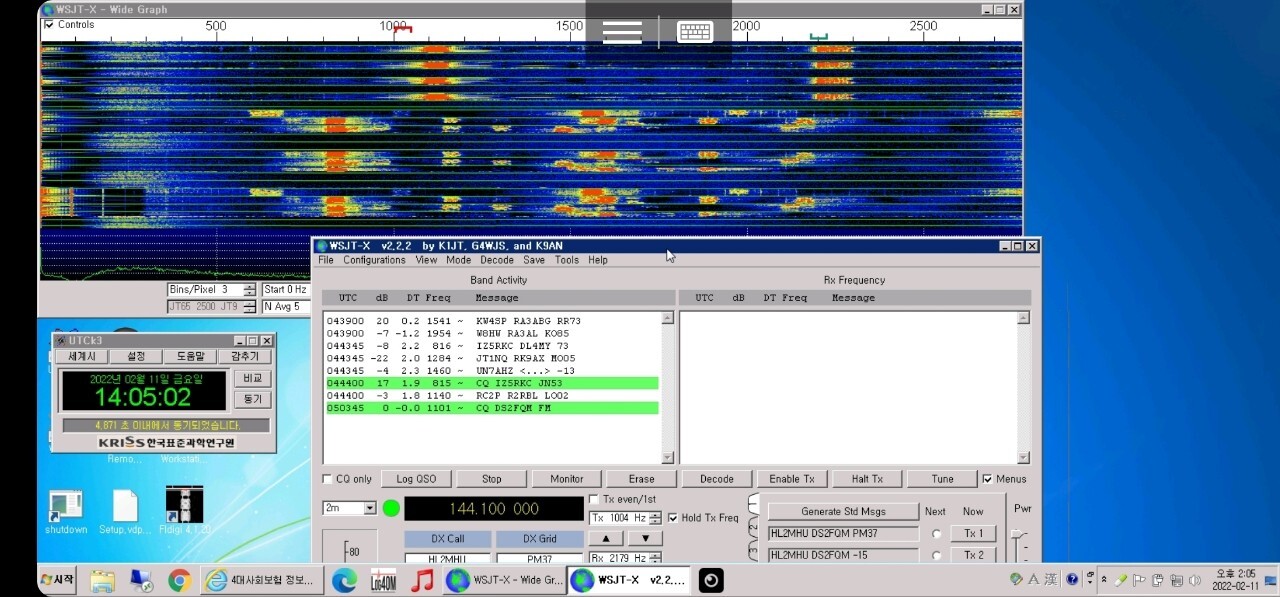Launch the Fldigi desktop shortcut

[185, 511]
